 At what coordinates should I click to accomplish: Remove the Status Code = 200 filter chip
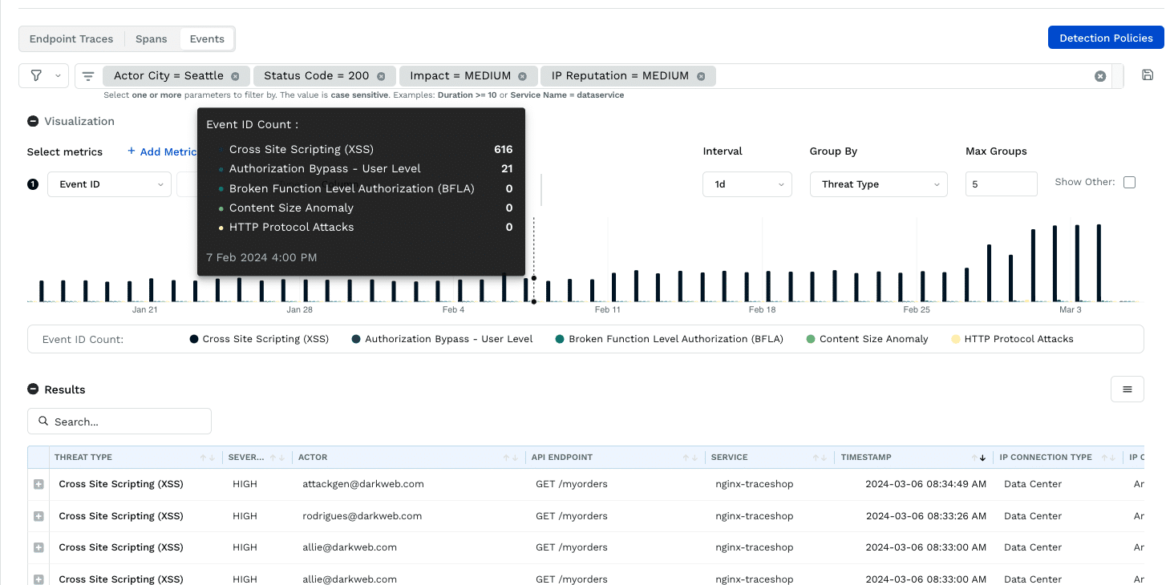tap(381, 76)
